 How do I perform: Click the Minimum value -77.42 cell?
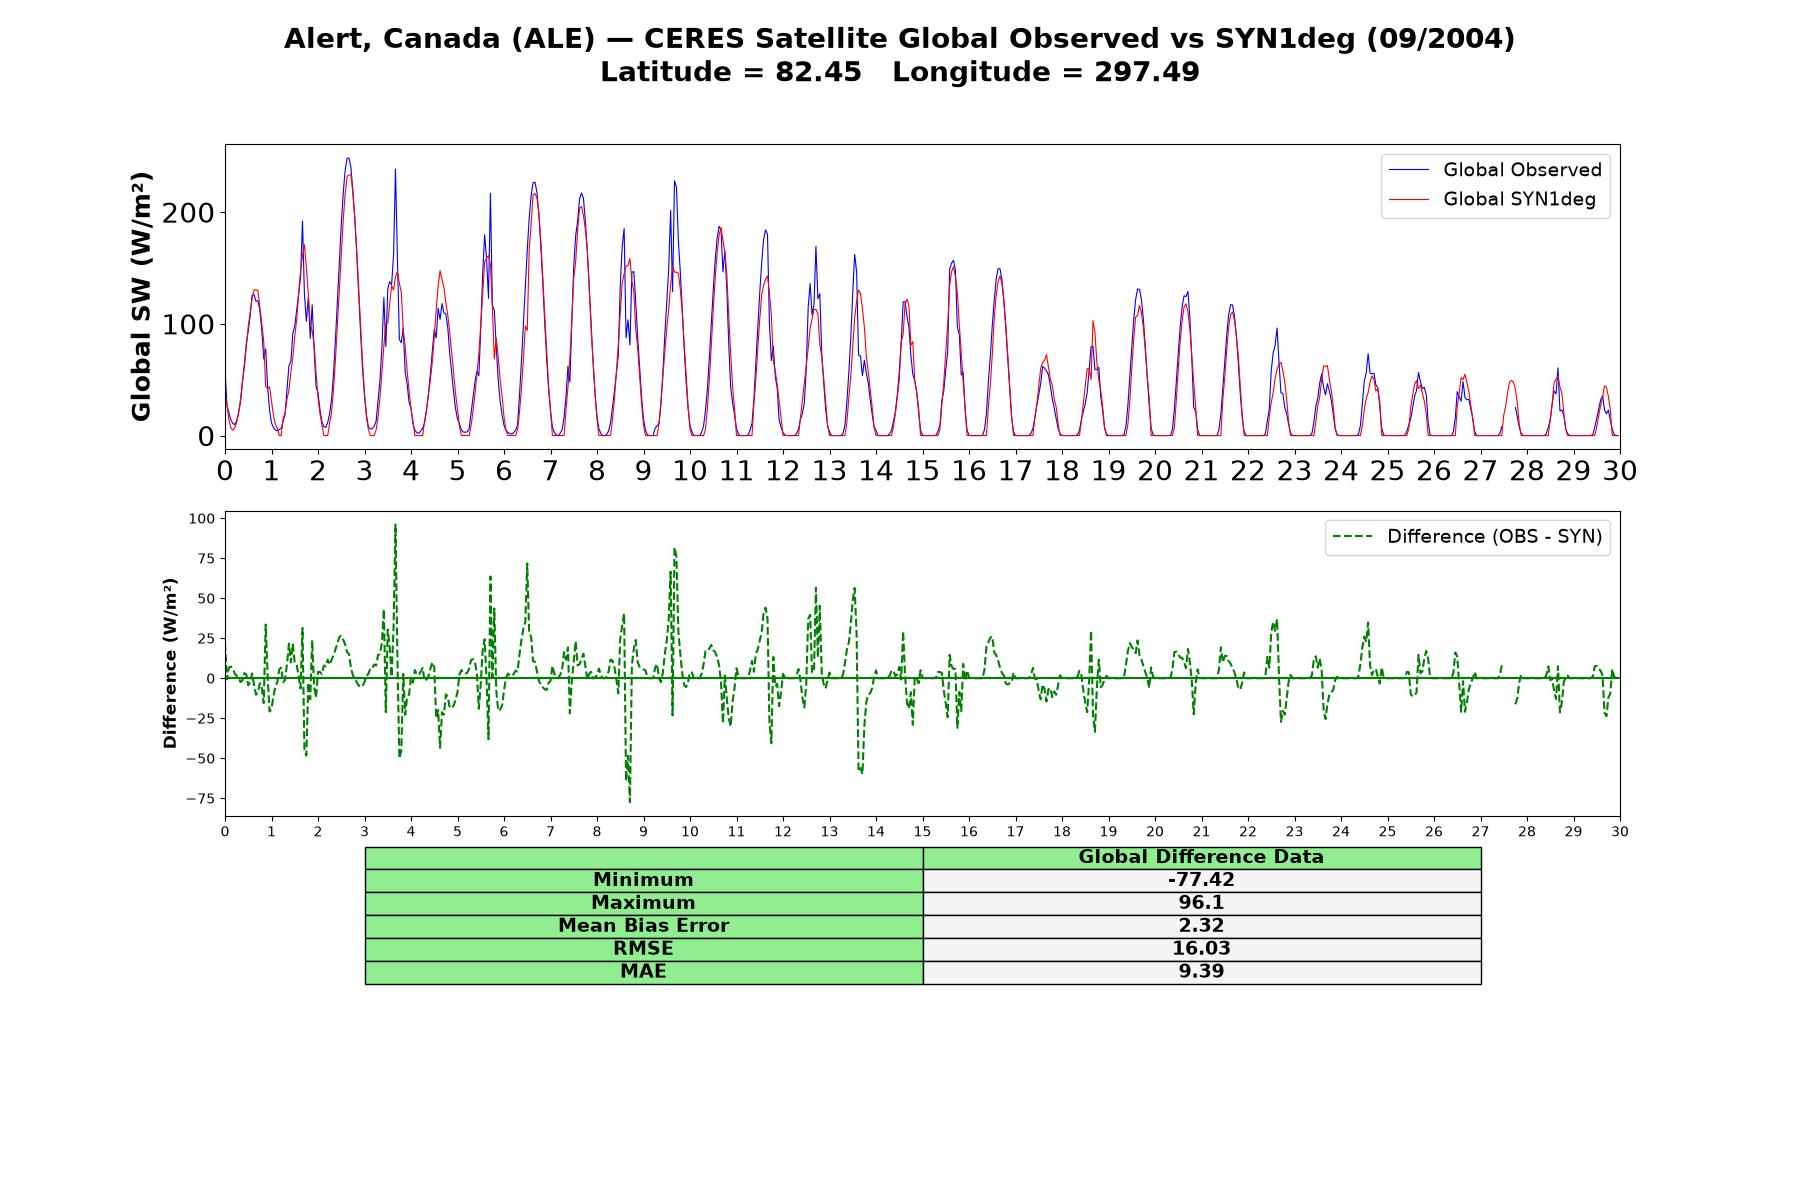pyautogui.click(x=1202, y=880)
